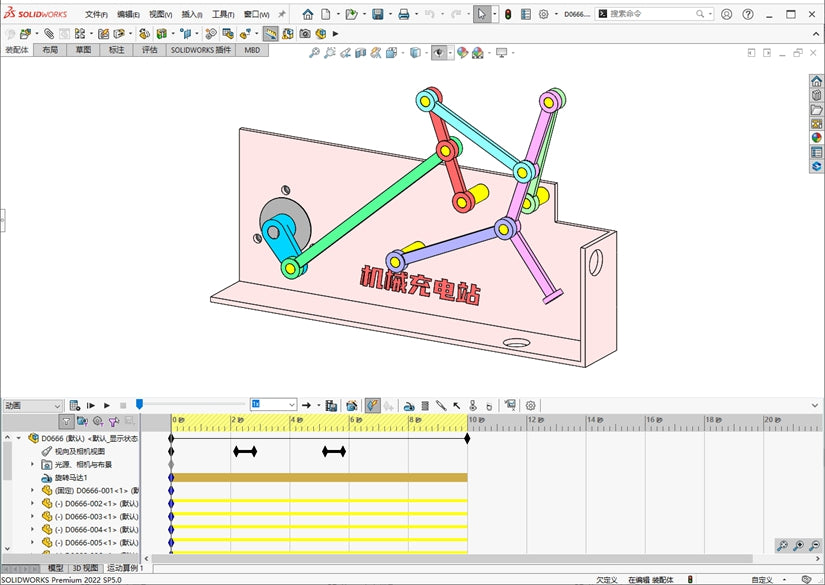Click the Rebuild traffic light icon

click(x=508, y=14)
